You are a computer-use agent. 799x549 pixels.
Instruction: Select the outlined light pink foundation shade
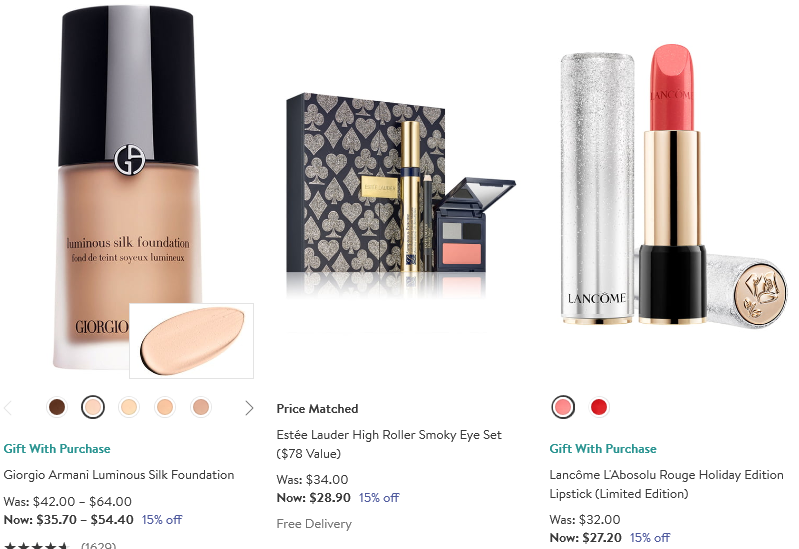coord(93,407)
